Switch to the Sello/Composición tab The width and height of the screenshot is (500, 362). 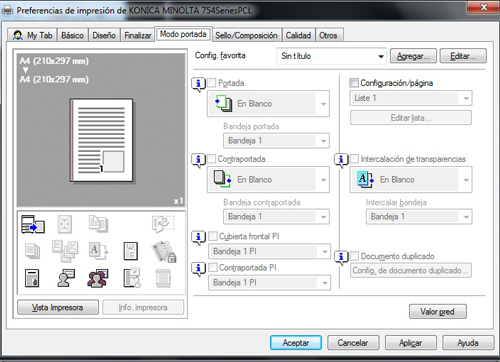tap(246, 35)
